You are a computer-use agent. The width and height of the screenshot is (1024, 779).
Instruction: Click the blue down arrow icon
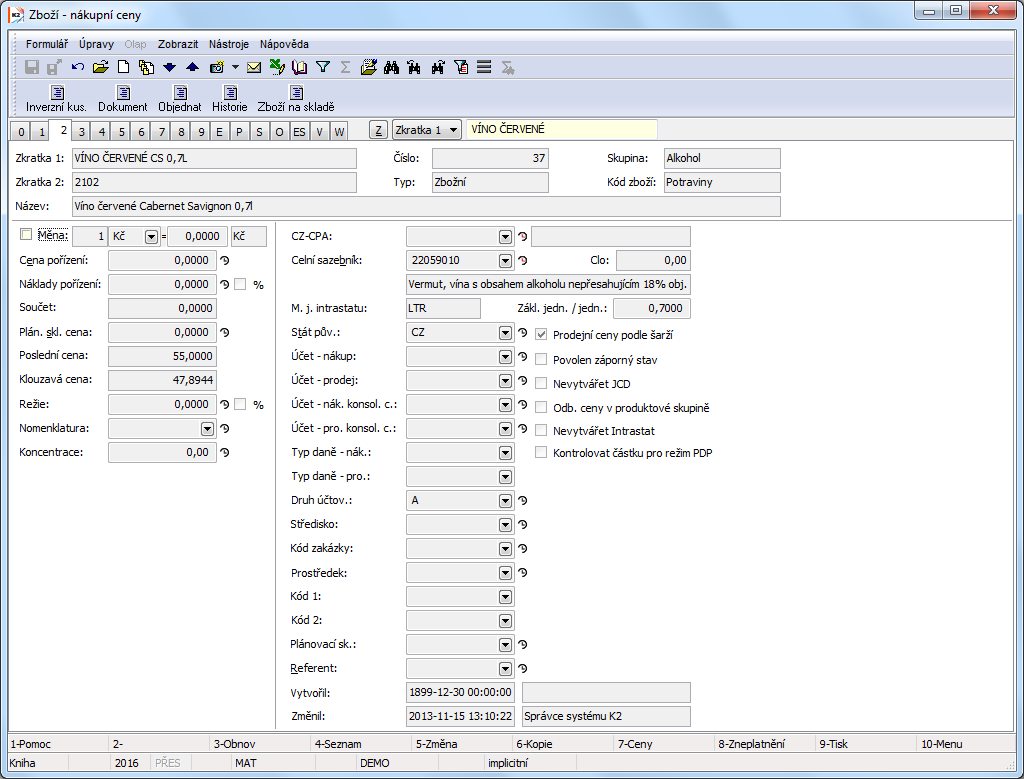tap(169, 68)
